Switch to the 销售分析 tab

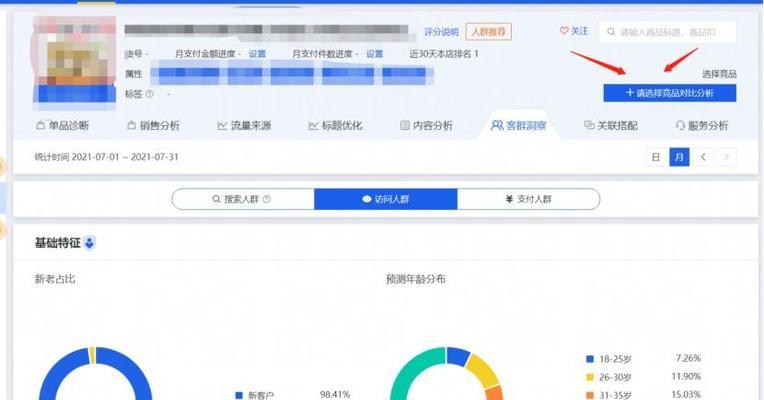point(153,126)
